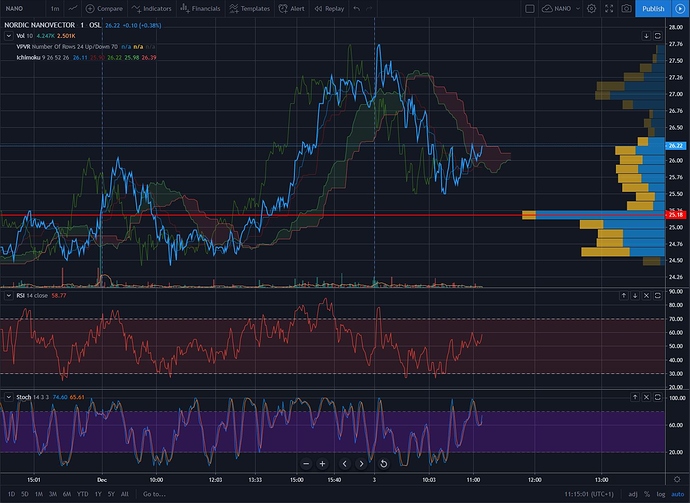Click the blue 26.22 current price label
This screenshot has width=690, height=503.
[x=676, y=145]
